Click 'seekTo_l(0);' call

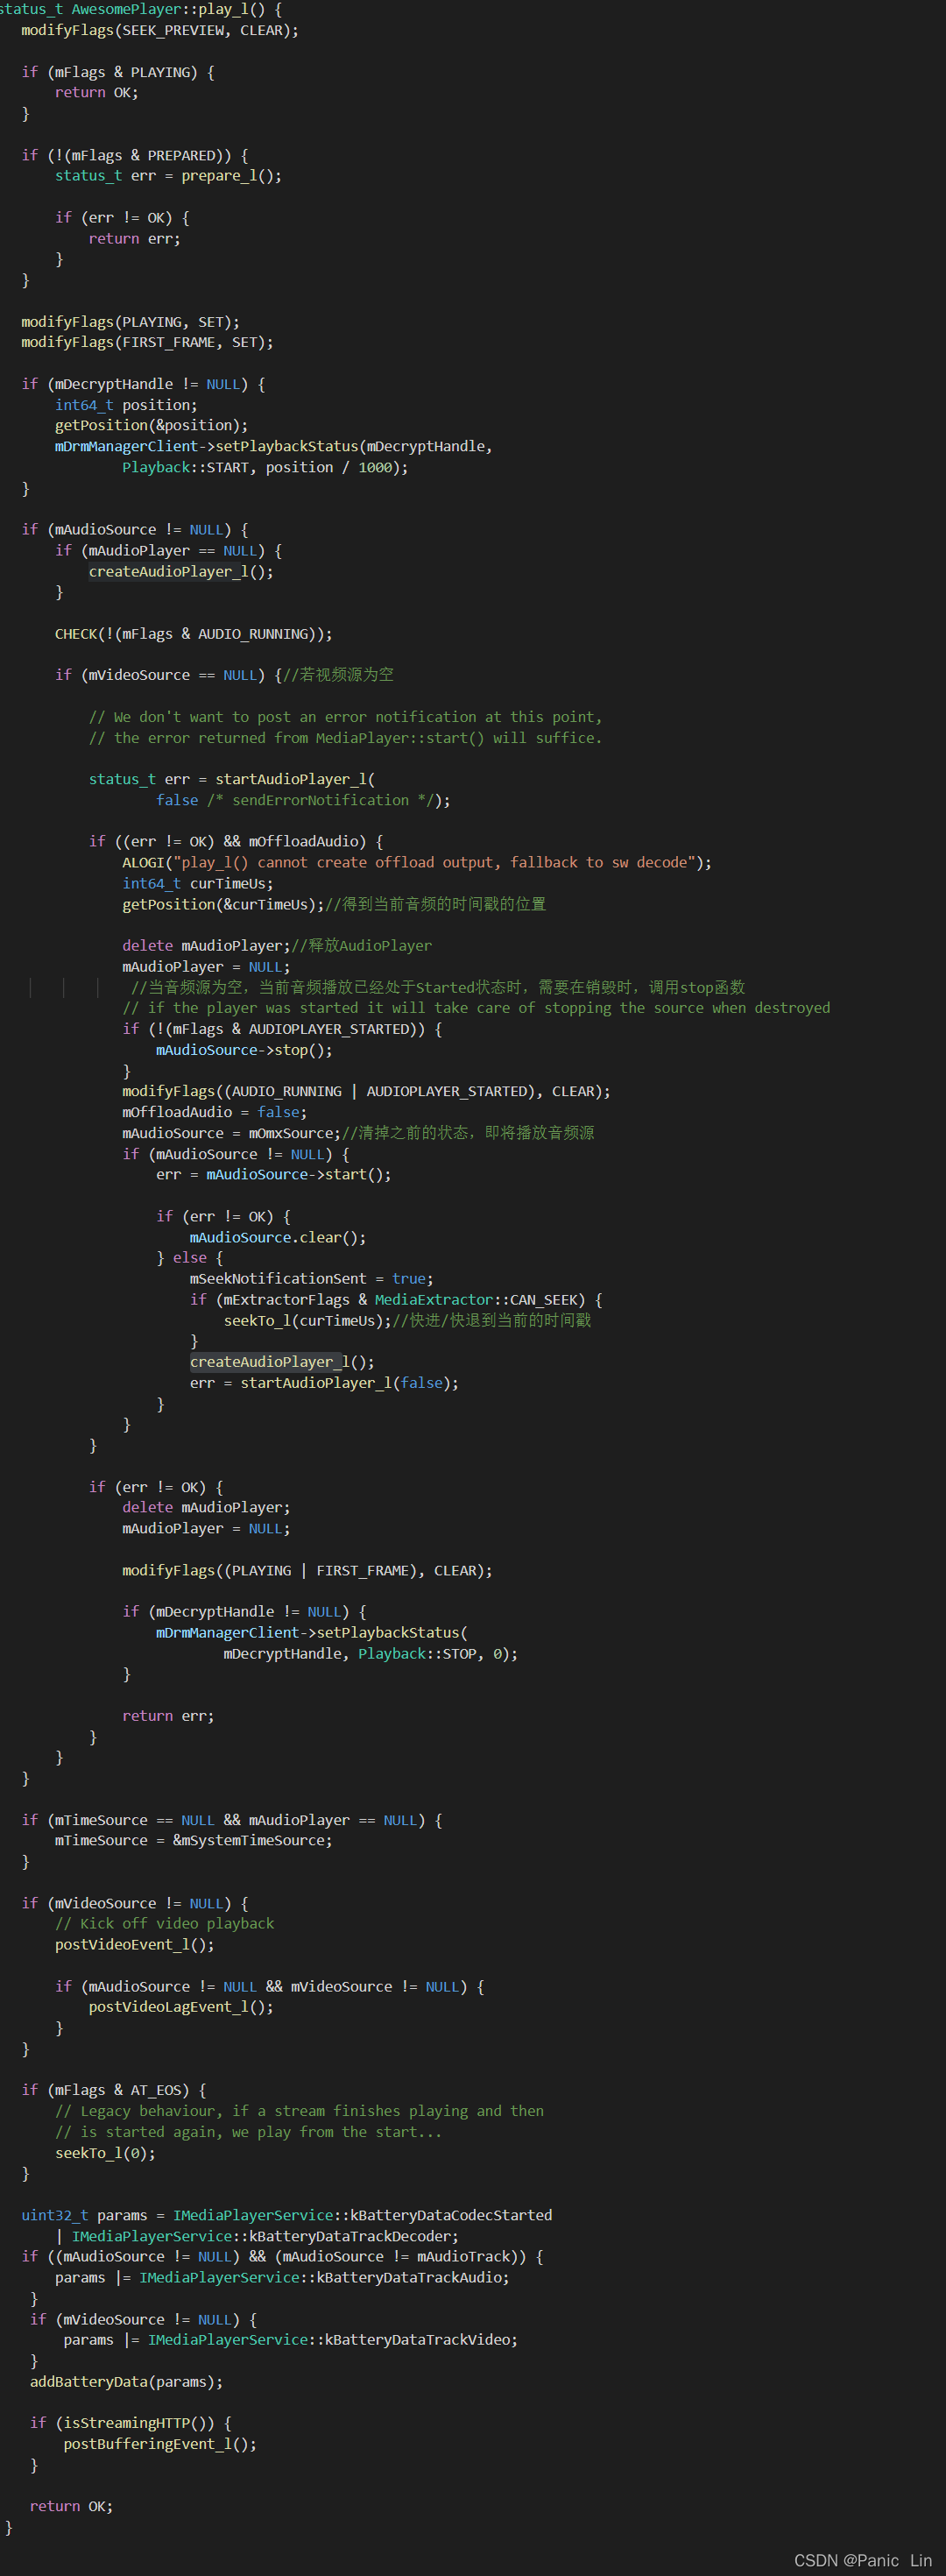[x=105, y=2153]
